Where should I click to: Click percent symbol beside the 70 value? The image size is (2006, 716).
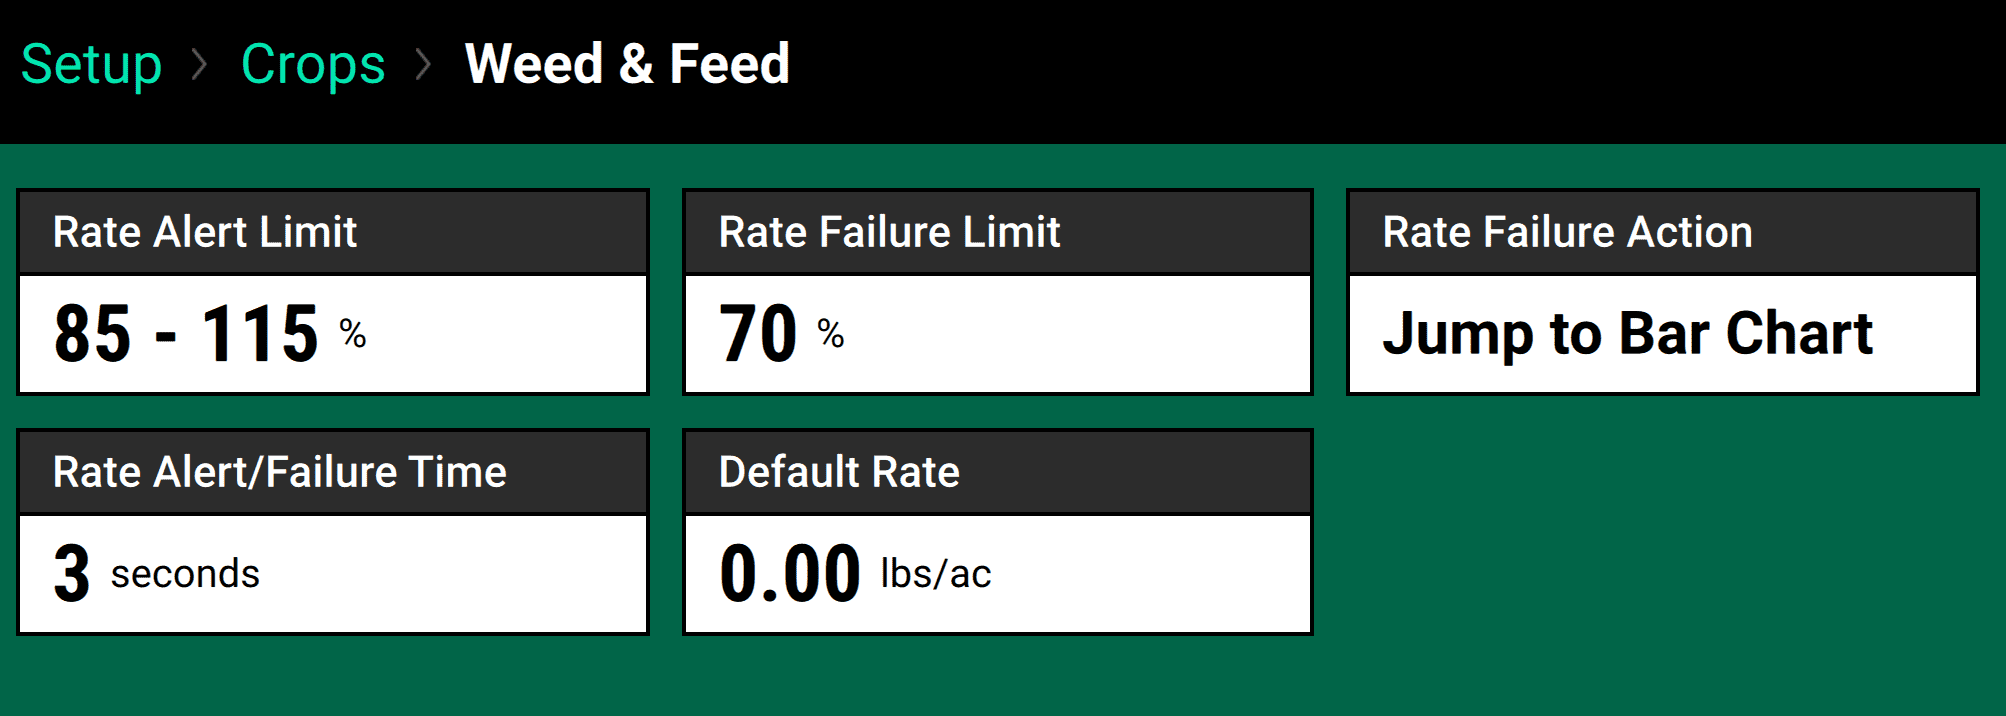click(830, 333)
